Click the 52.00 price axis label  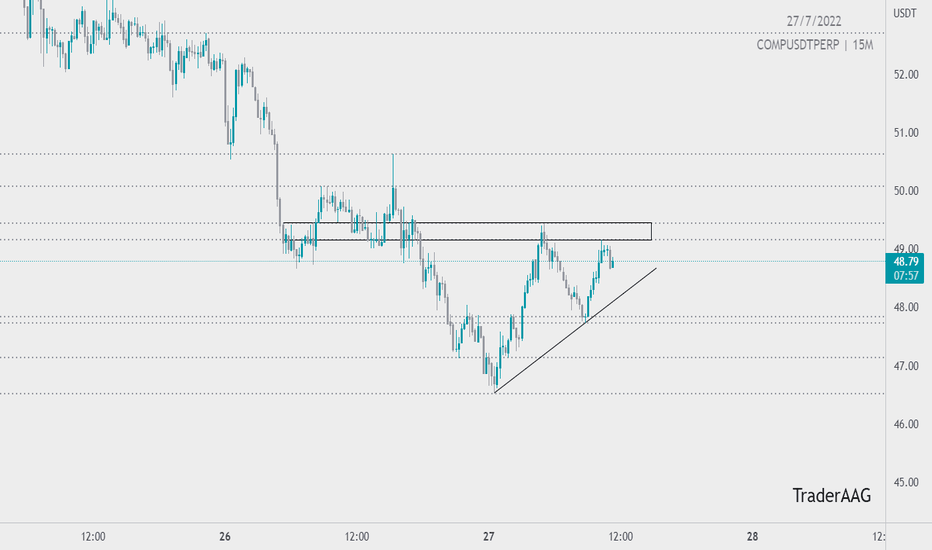pyautogui.click(x=906, y=74)
